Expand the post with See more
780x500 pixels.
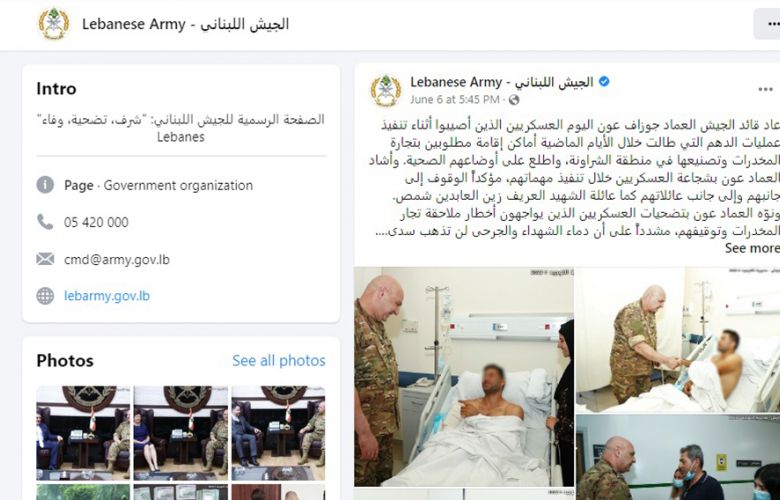752,248
